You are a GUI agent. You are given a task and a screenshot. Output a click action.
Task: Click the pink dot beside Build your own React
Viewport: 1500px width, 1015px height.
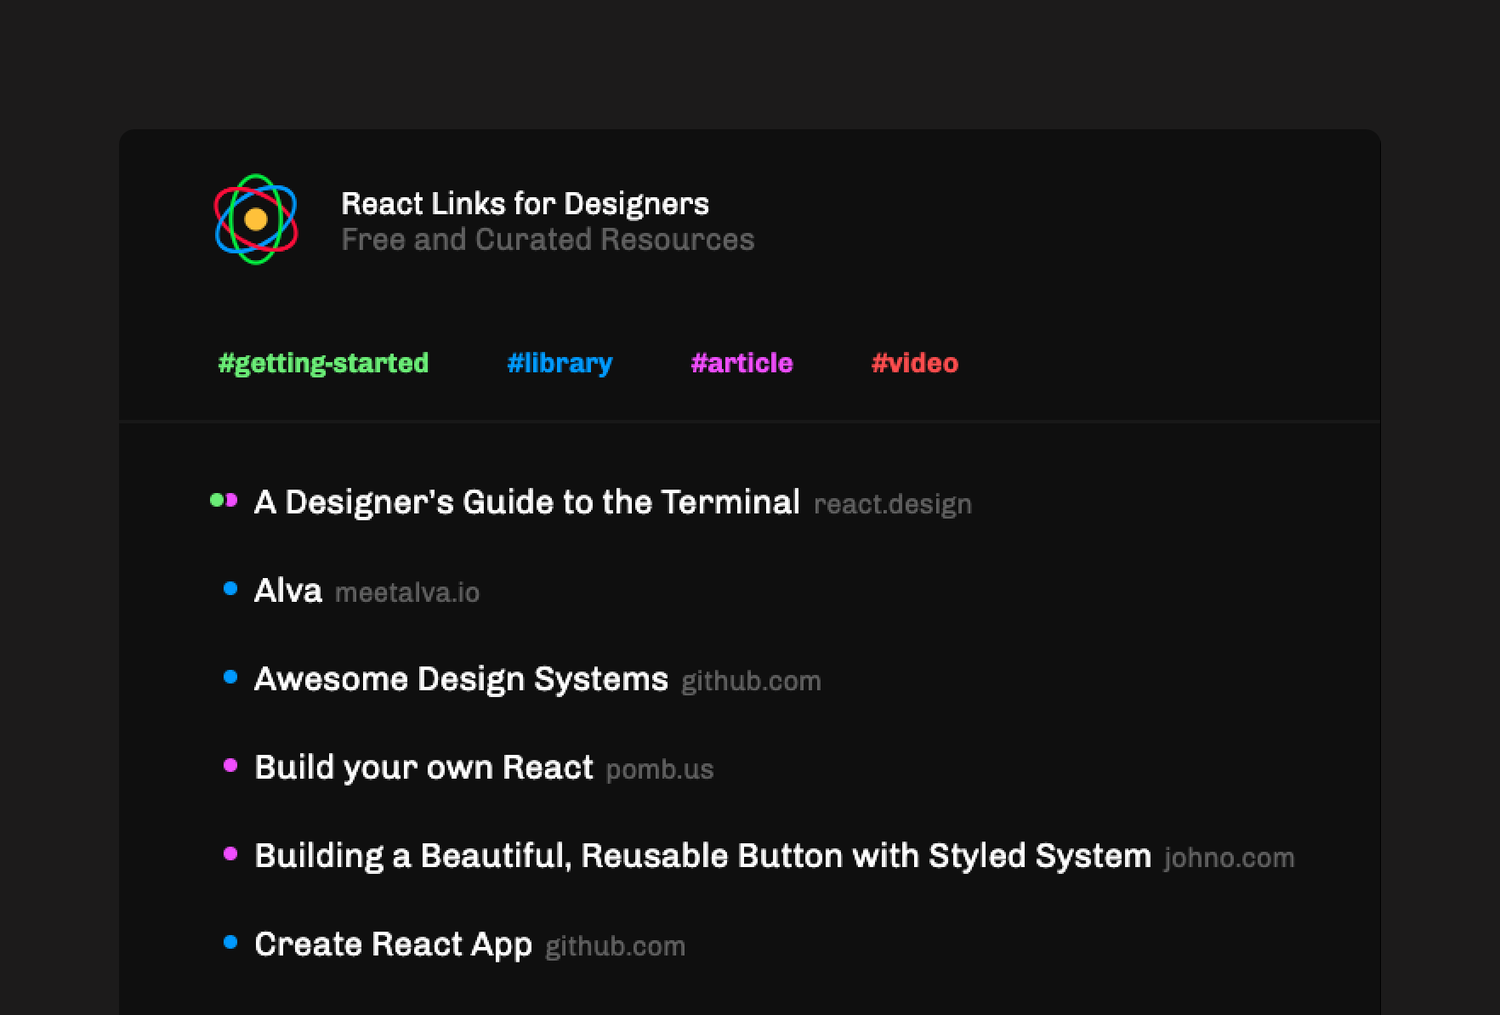tap(230, 765)
